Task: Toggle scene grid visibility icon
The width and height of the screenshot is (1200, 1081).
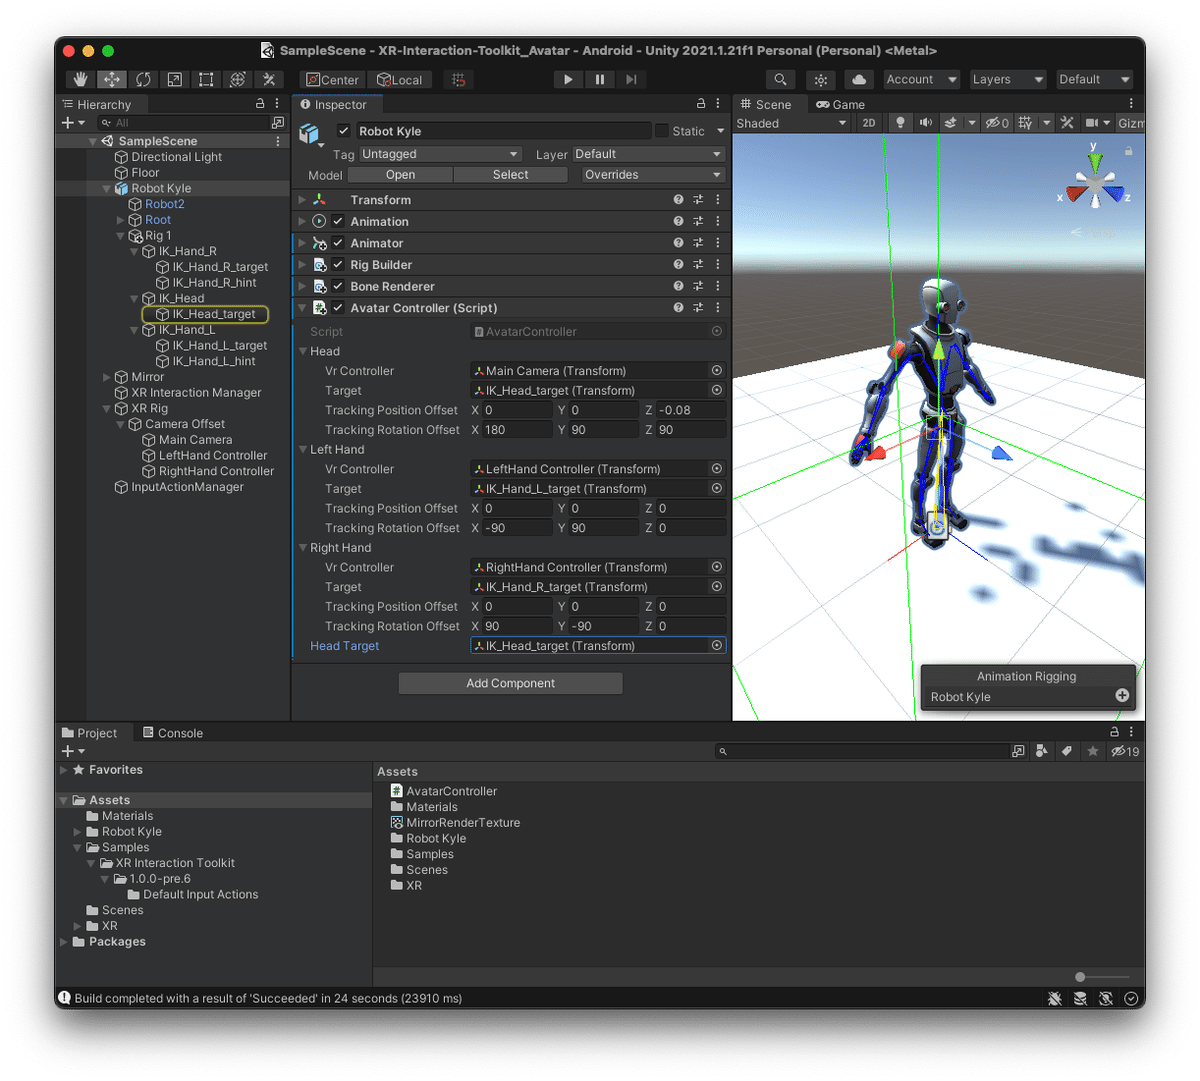Action: click(x=1025, y=122)
